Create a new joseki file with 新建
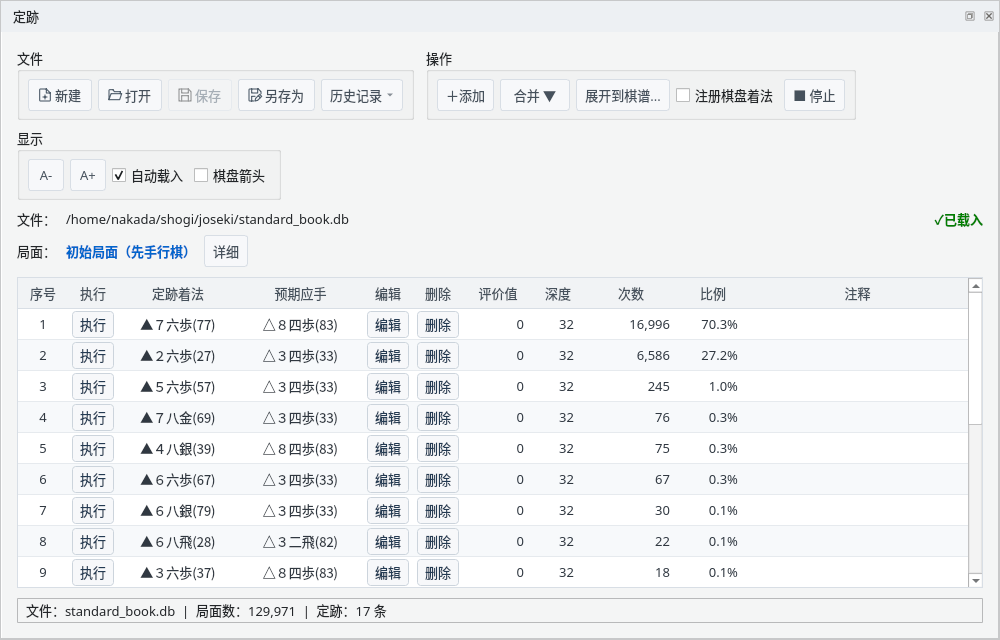The image size is (1000, 640). [x=60, y=96]
